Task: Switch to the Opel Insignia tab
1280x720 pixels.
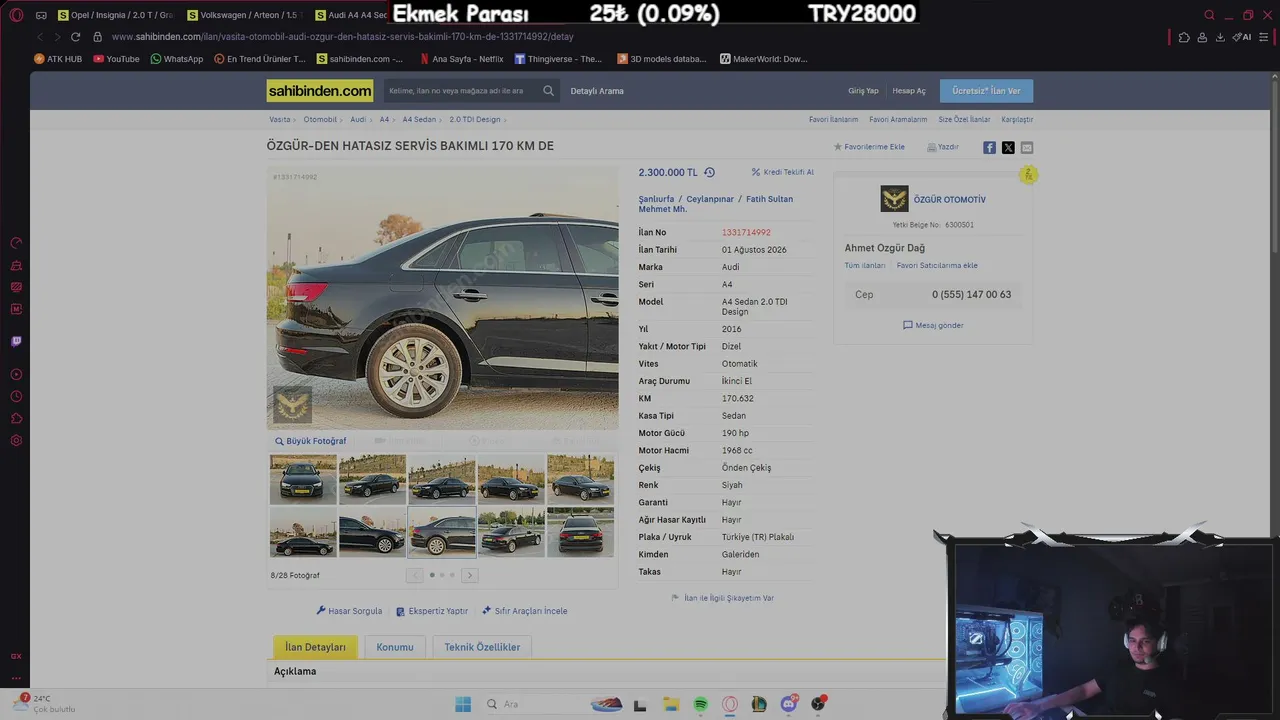Action: 116,15
